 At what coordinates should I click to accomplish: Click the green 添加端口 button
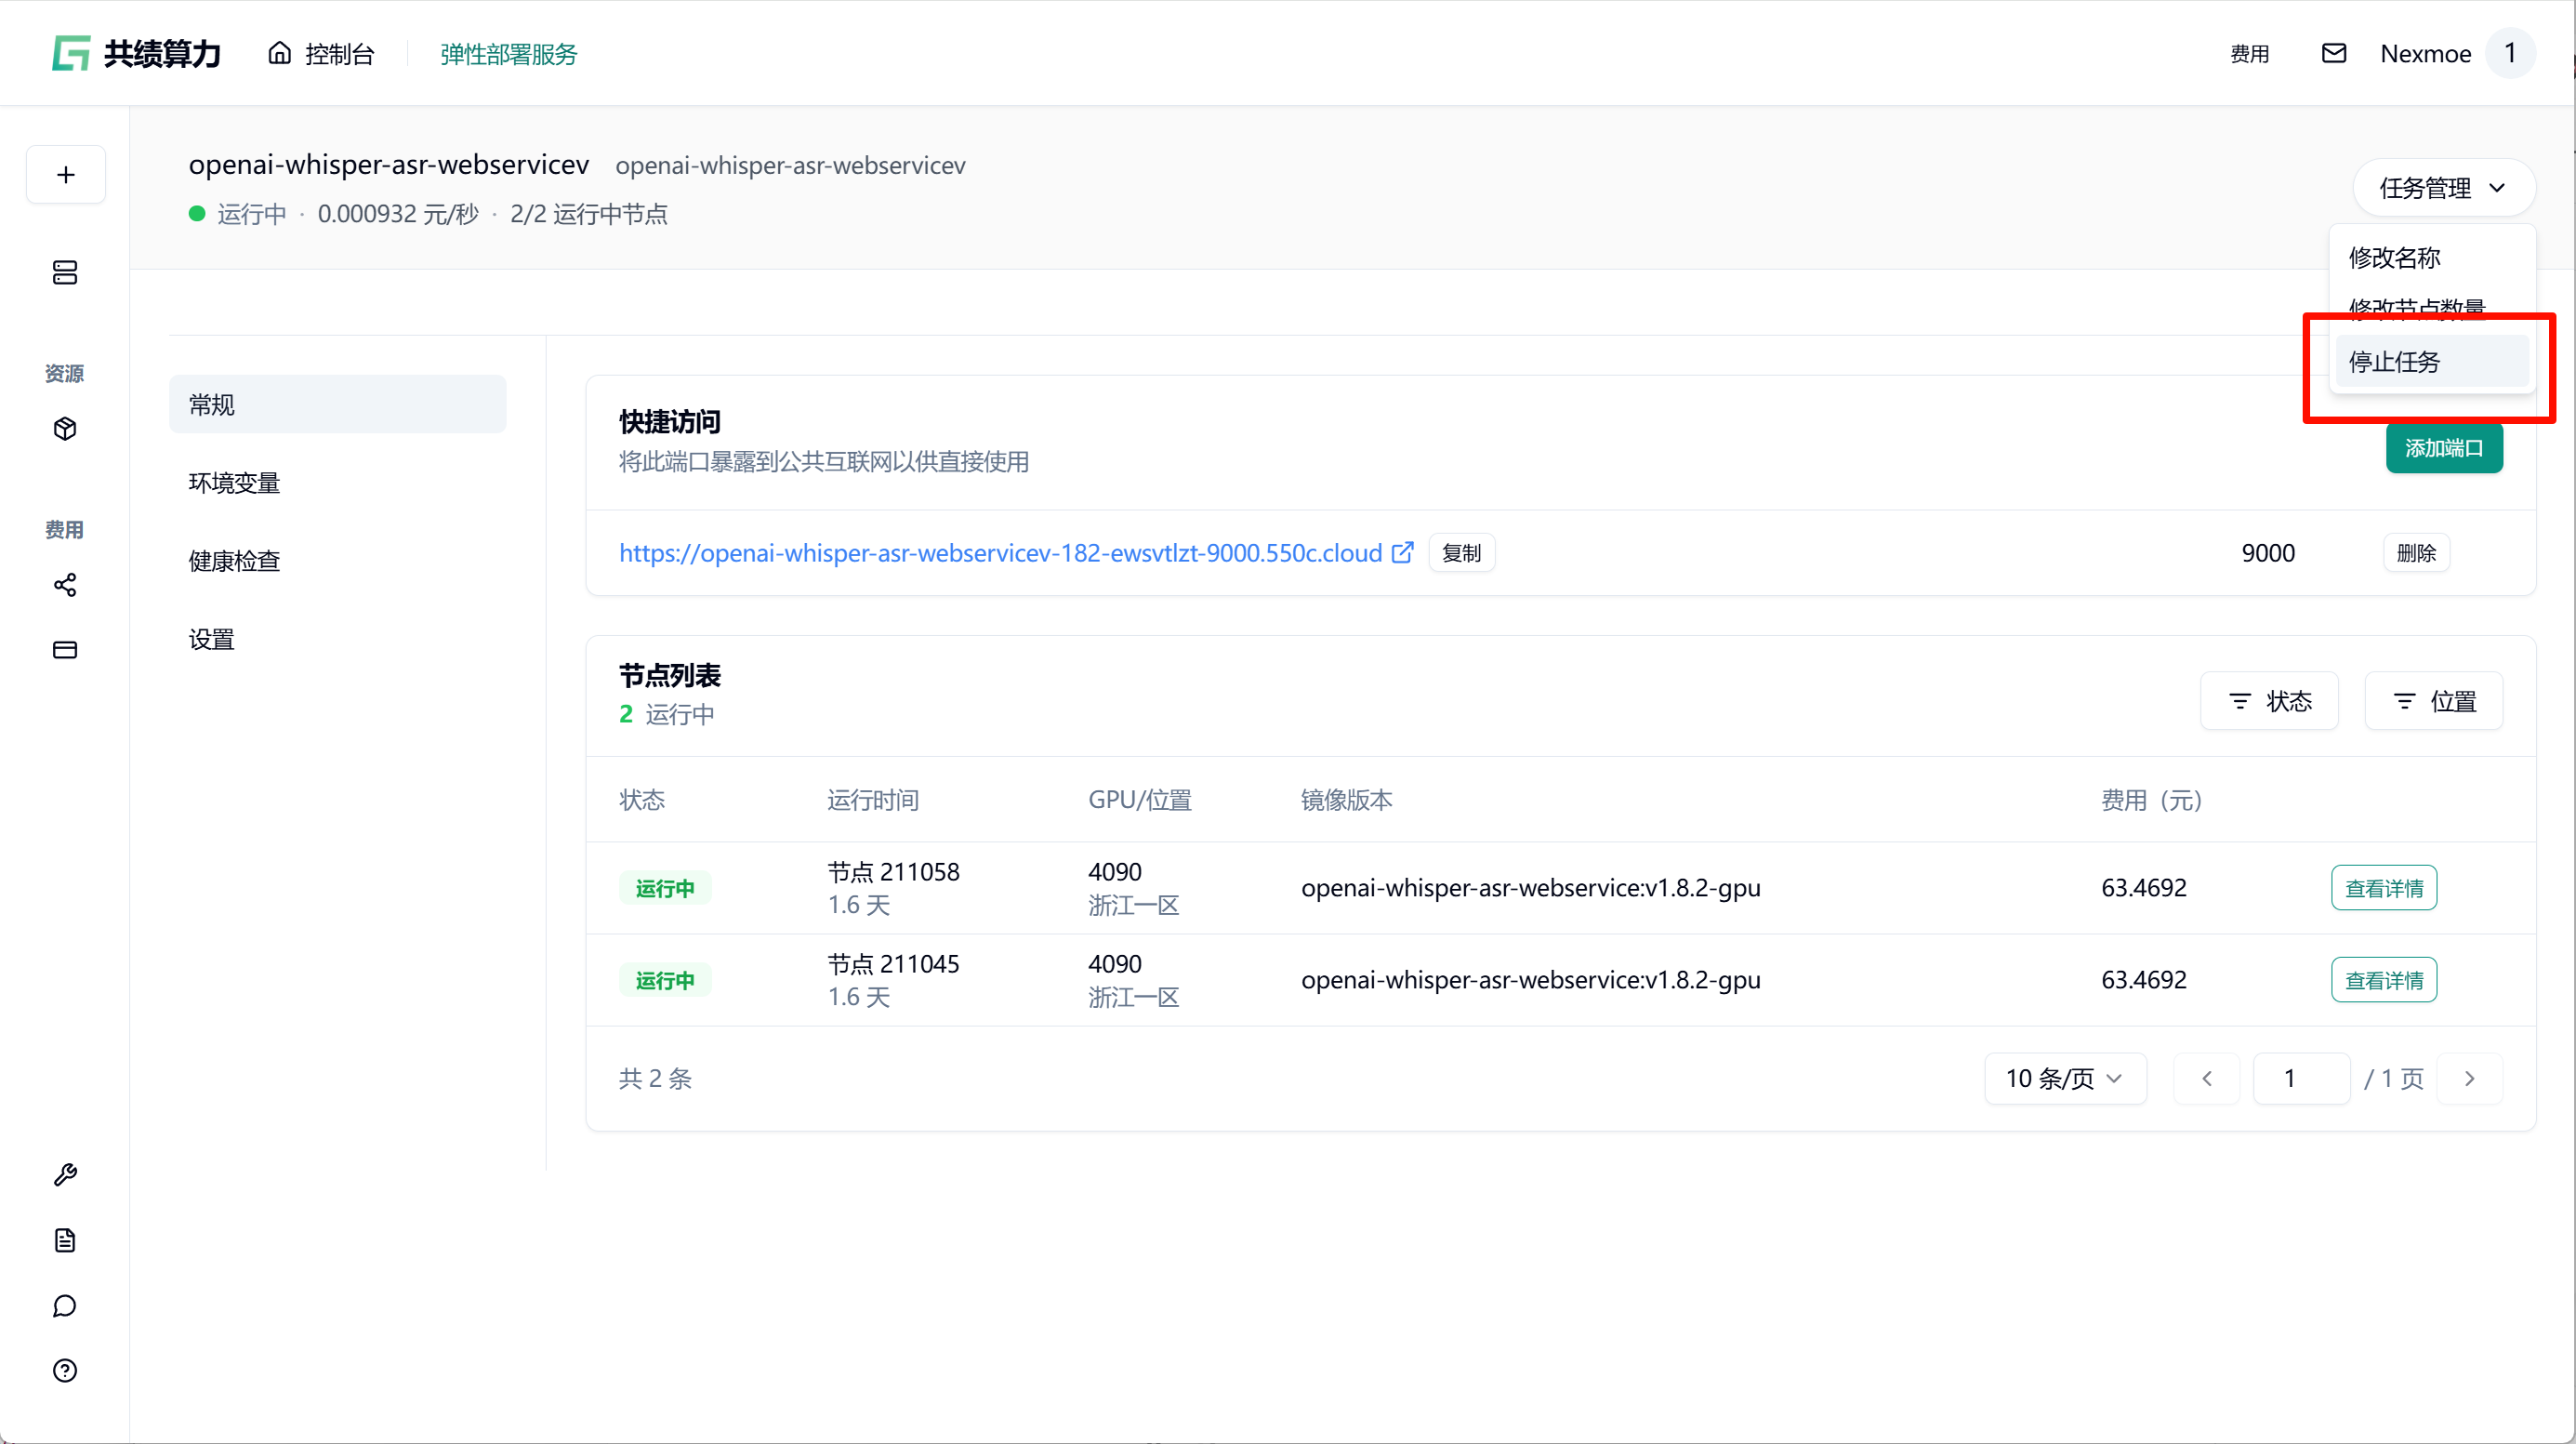click(x=2443, y=448)
